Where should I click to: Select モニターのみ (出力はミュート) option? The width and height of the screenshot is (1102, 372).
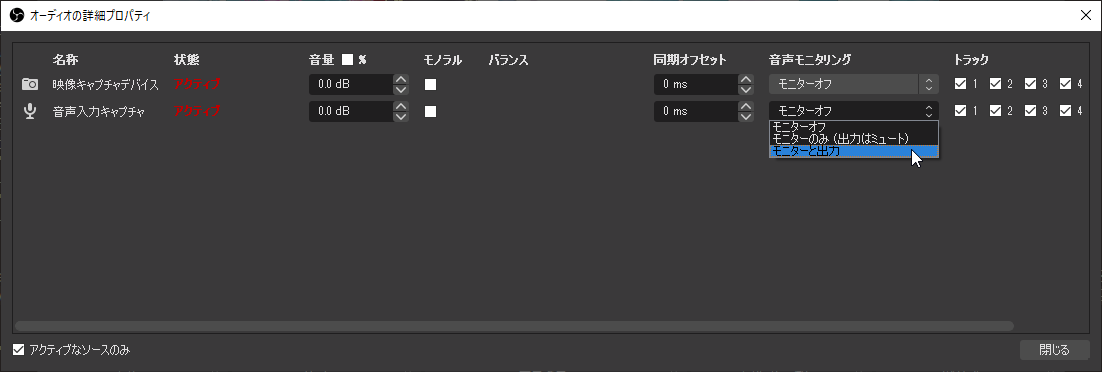tap(854, 139)
